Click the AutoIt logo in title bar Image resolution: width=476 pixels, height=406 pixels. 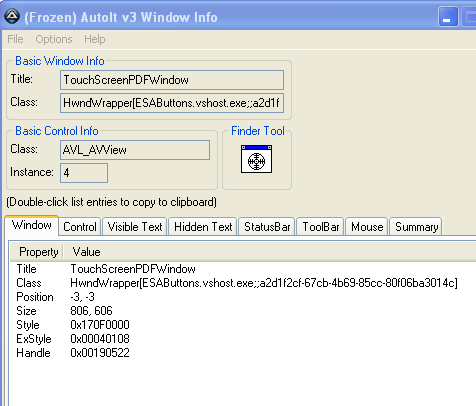coord(12,16)
